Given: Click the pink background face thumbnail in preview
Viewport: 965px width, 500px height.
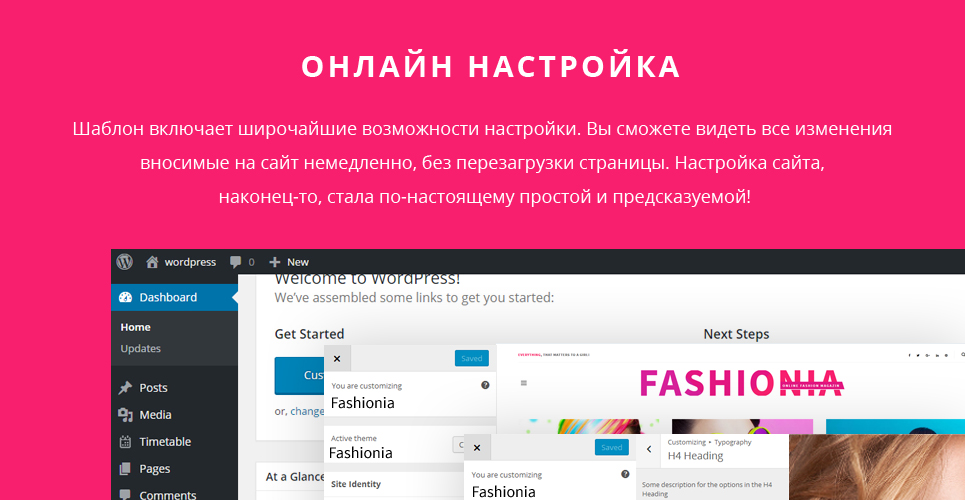Looking at the screenshot, I should 742,427.
